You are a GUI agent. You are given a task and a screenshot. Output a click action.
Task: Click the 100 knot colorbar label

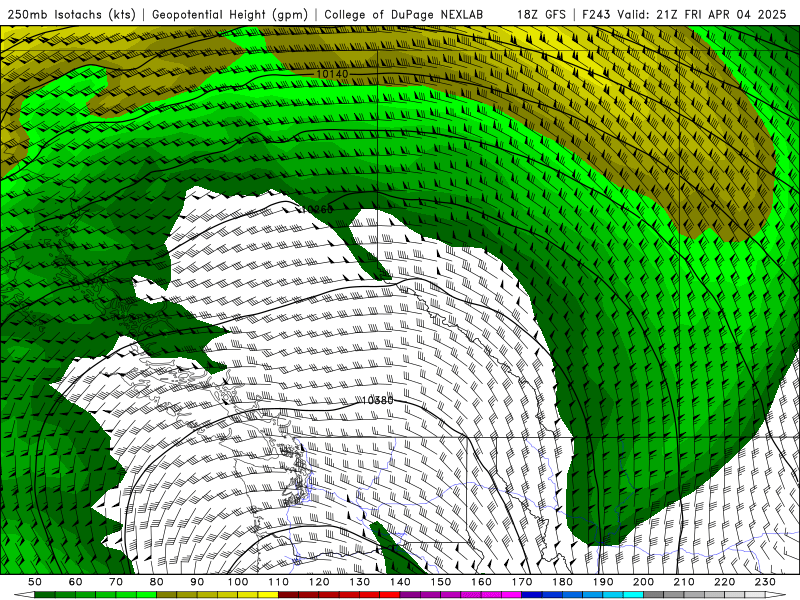pyautogui.click(x=238, y=582)
